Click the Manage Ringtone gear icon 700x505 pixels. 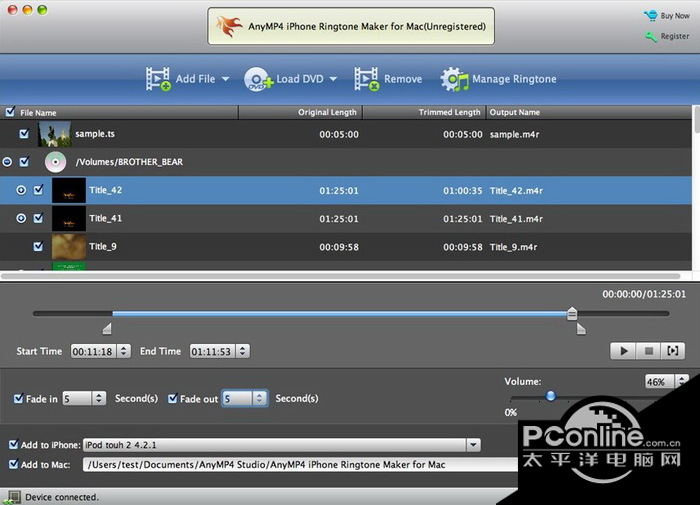pos(454,79)
